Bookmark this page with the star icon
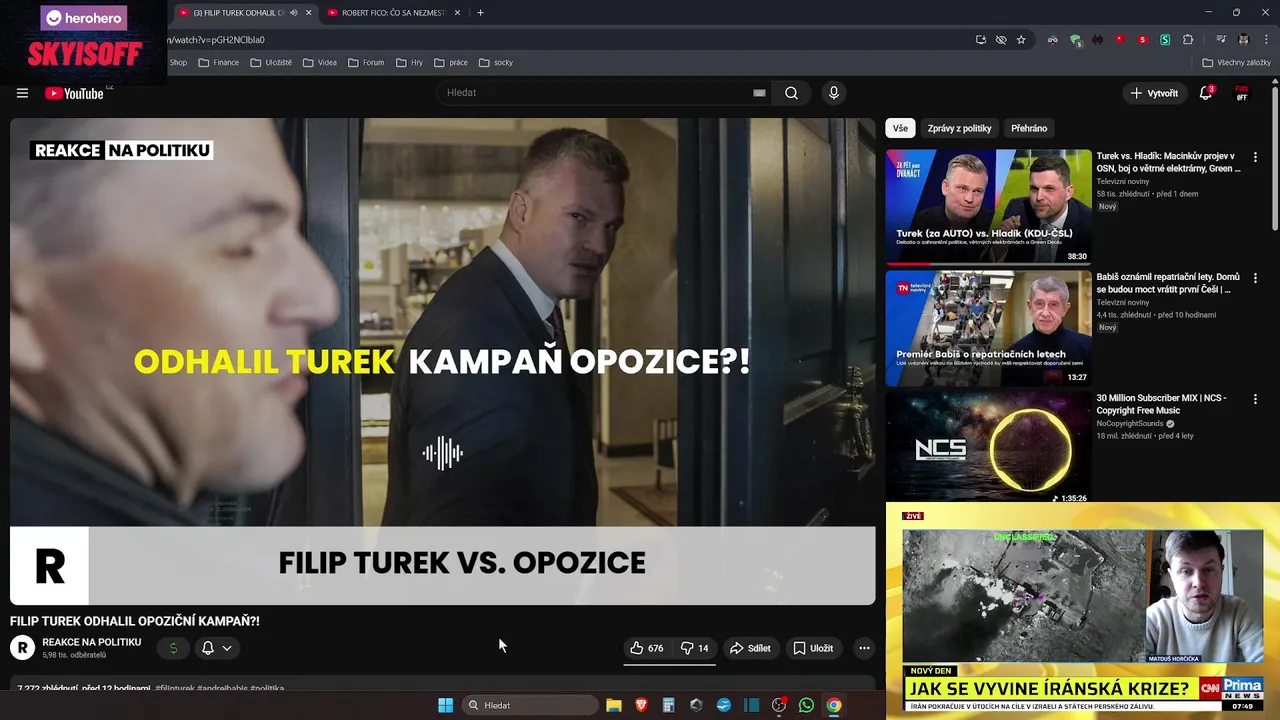The width and height of the screenshot is (1280, 720). click(x=1021, y=40)
